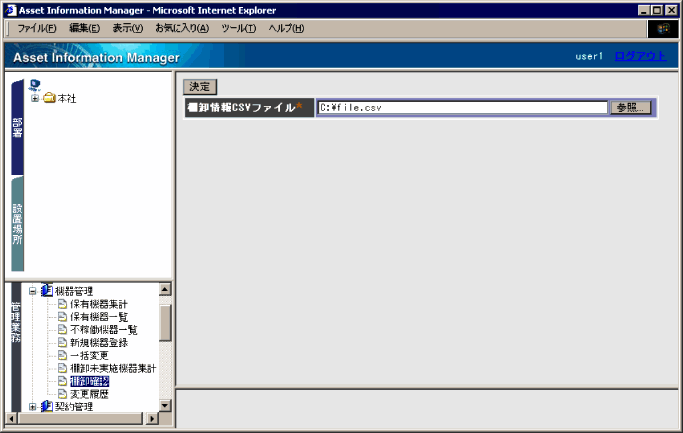Switch to the 部署 vertical tab
Screen dimensions: 683x433
point(17,127)
